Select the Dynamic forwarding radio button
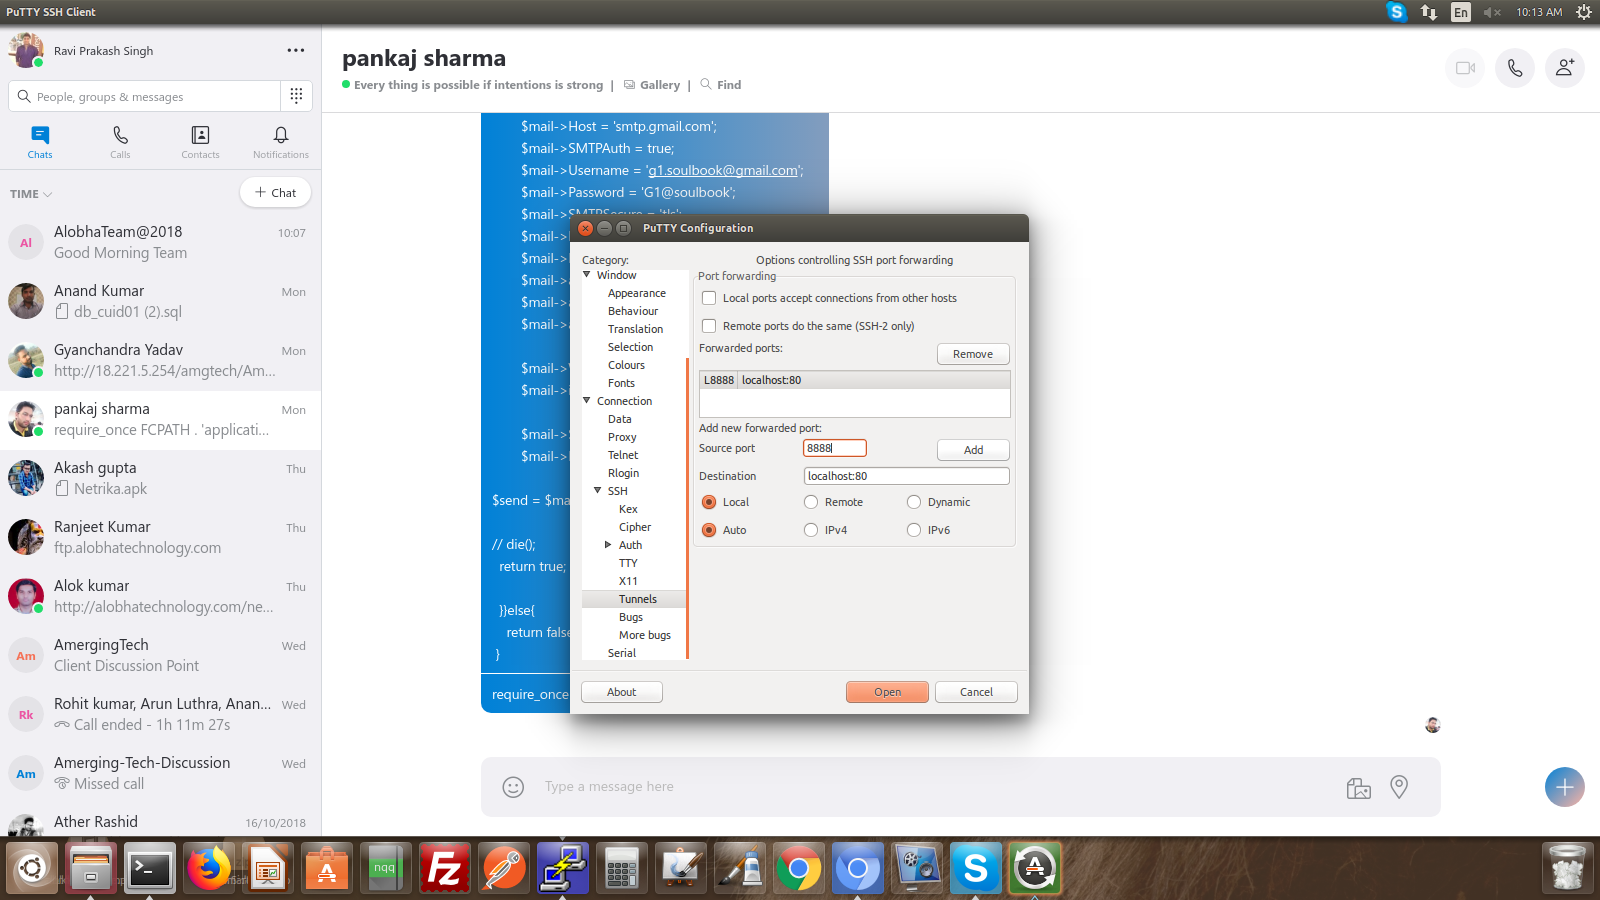 point(914,502)
